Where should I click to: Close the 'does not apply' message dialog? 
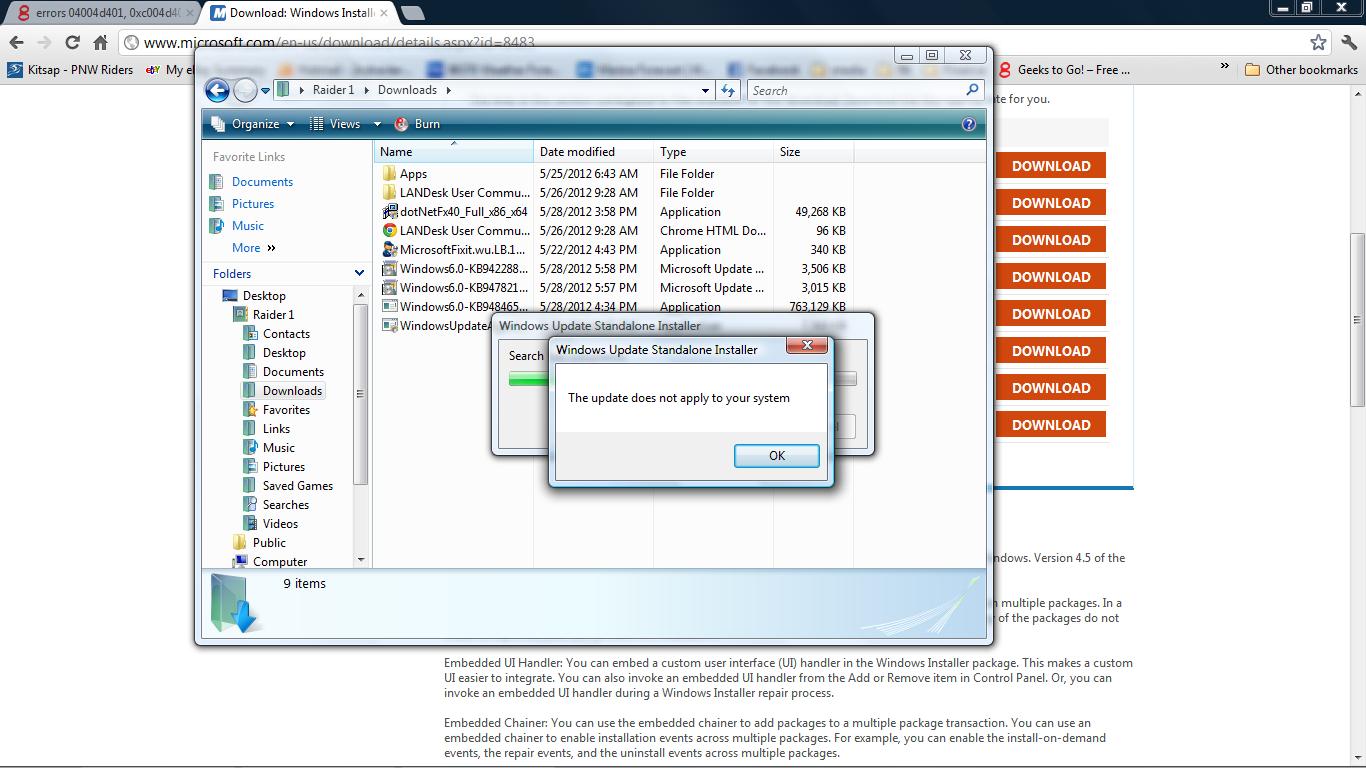click(x=807, y=346)
